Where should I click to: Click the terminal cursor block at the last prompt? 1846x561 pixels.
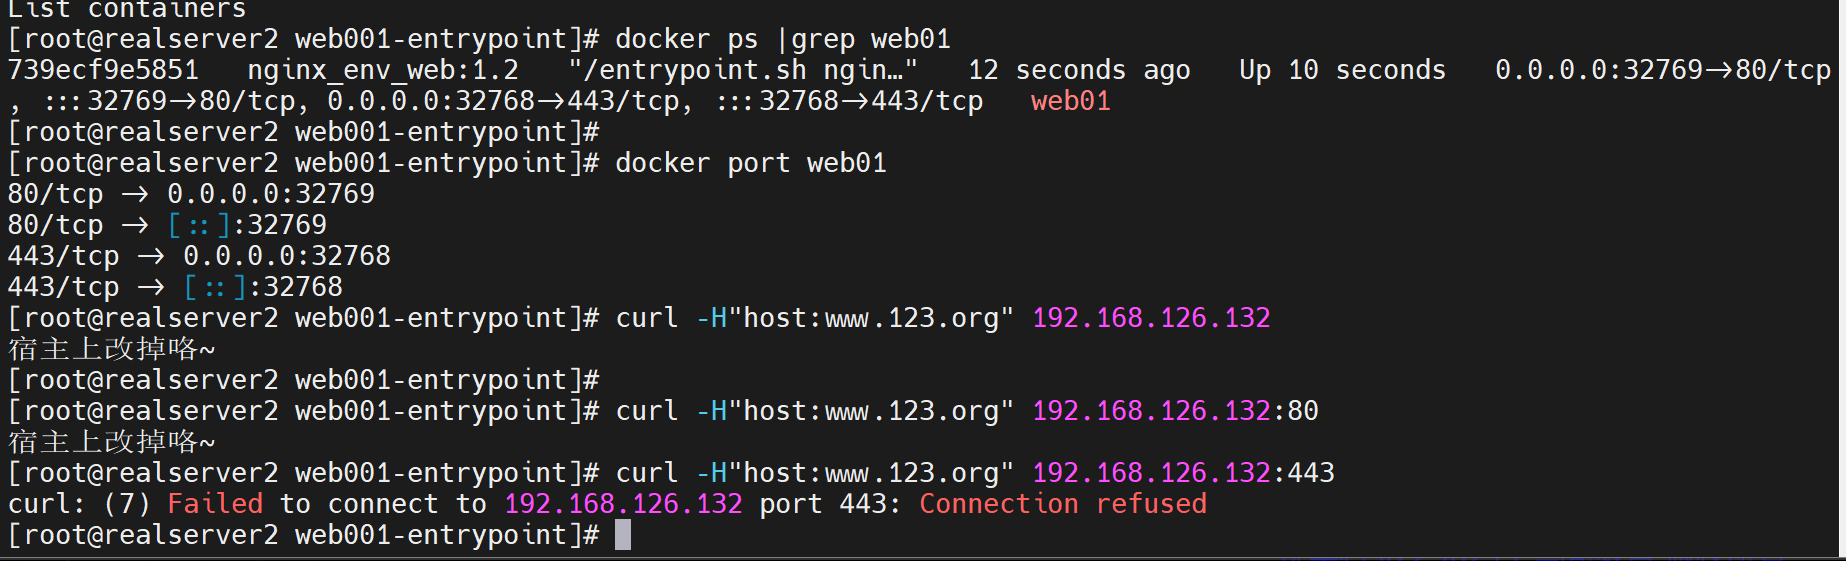point(623,535)
